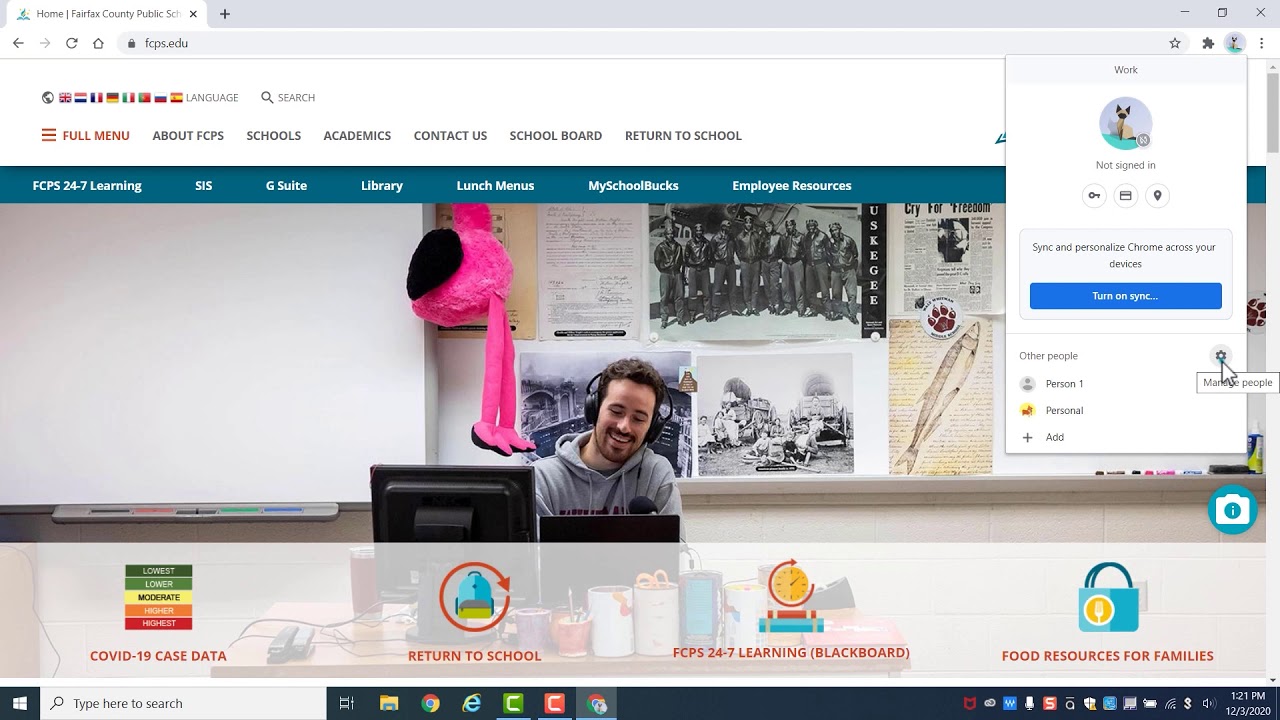Click RETURN TO SCHOOL tile label
The image size is (1280, 720).
[x=475, y=656]
